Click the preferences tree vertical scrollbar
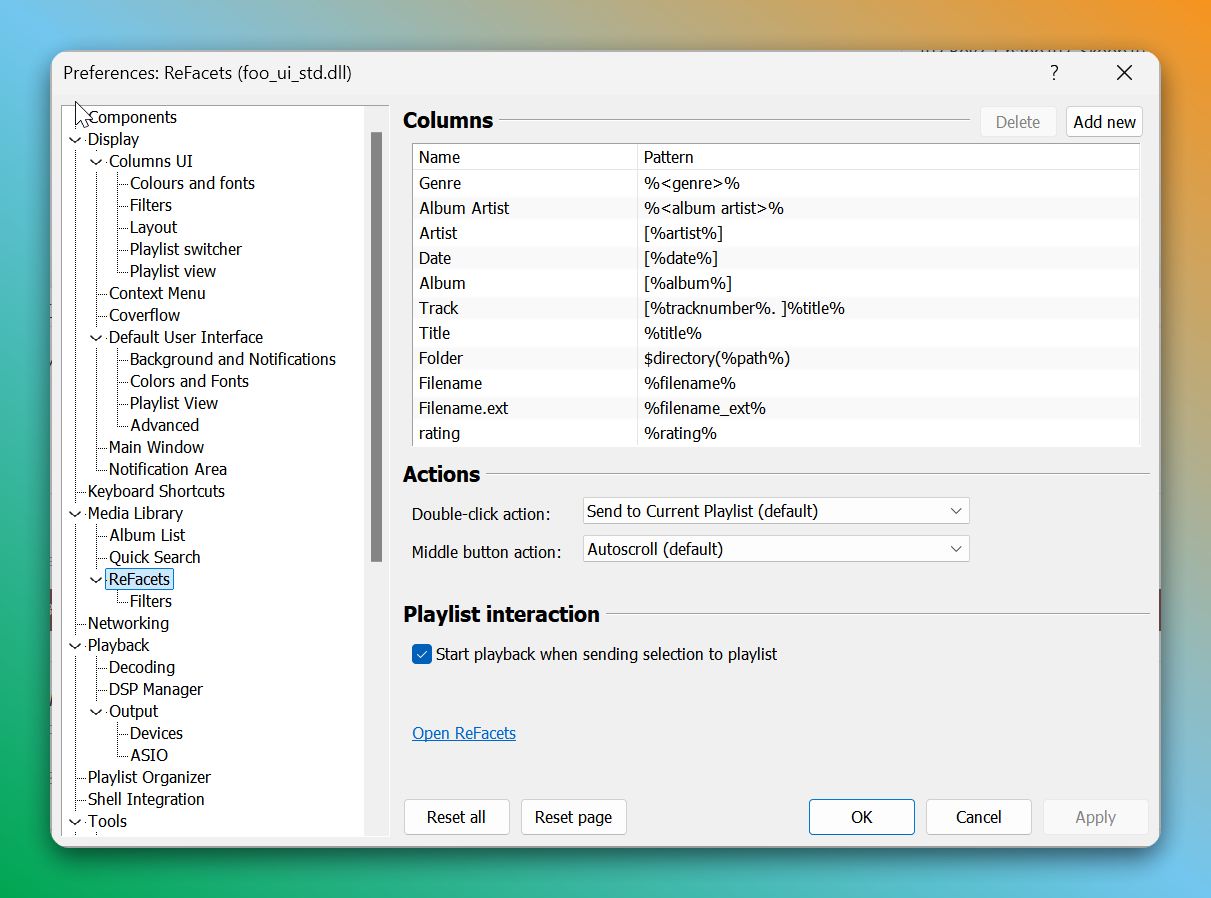Screen dimensions: 1211x898 (377, 345)
